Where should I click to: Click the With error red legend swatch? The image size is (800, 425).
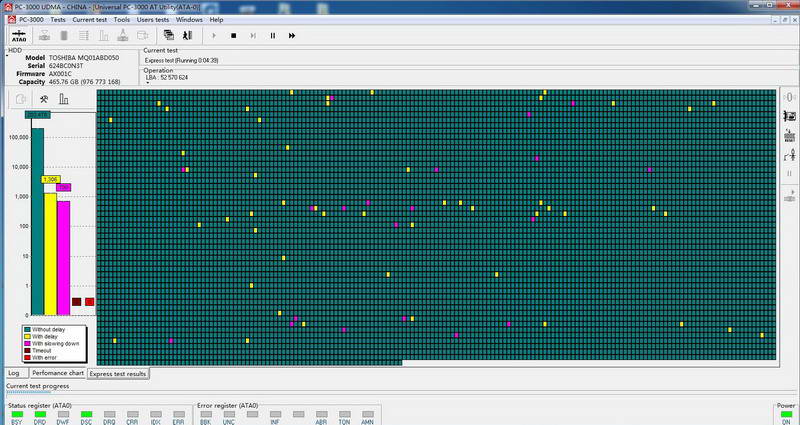(x=27, y=358)
